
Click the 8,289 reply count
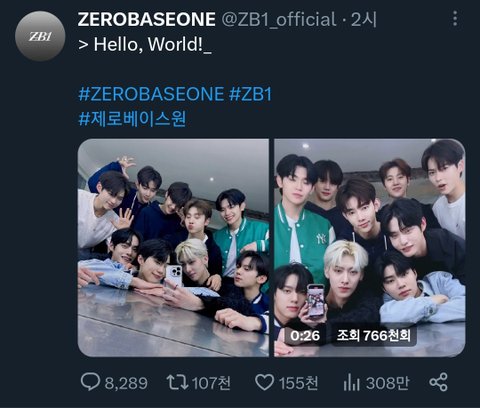[126, 383]
